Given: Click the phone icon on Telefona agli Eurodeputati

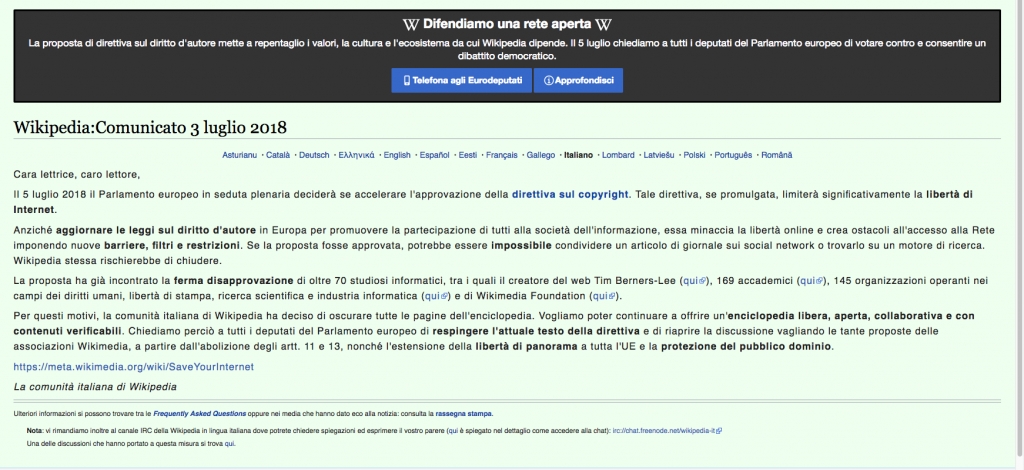Looking at the screenshot, I should tap(406, 80).
